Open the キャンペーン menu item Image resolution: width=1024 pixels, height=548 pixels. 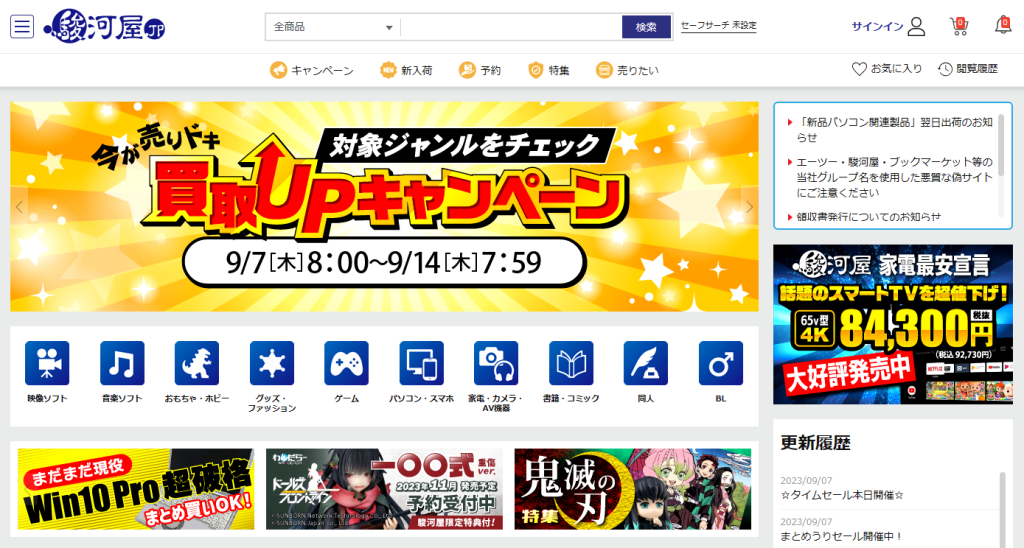tap(312, 70)
